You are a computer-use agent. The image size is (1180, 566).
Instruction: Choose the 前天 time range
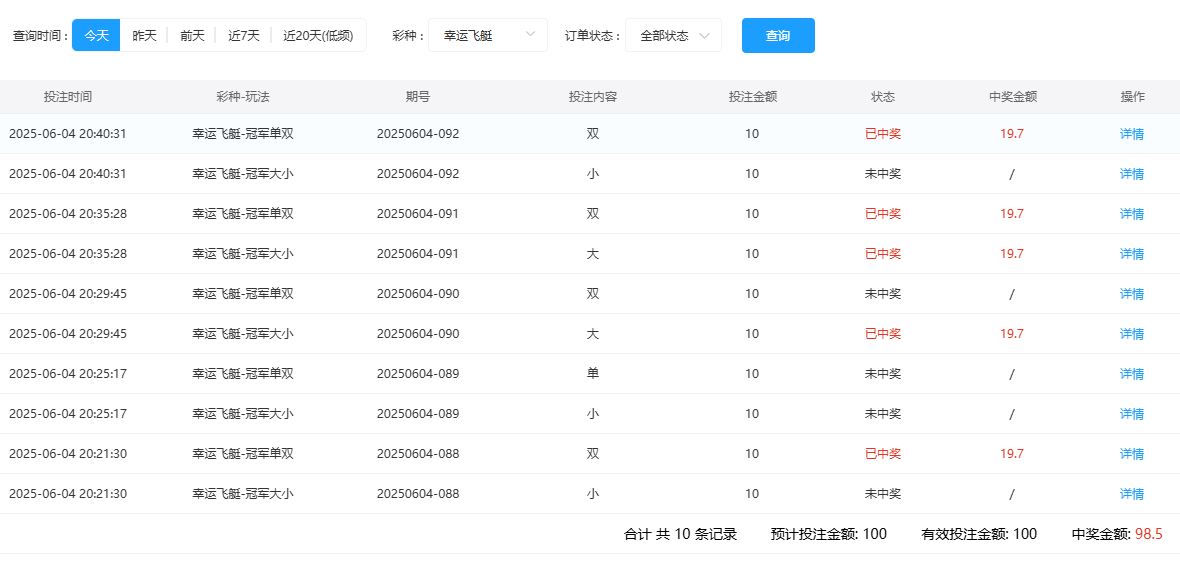tap(192, 35)
